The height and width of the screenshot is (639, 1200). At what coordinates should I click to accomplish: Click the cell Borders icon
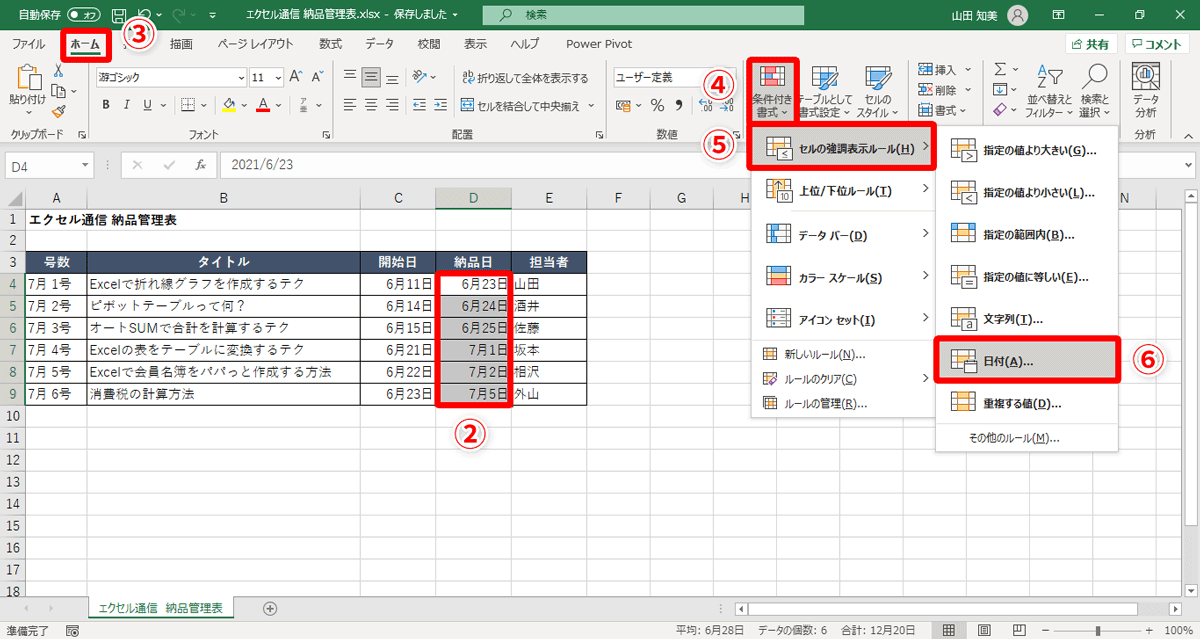coord(190,104)
